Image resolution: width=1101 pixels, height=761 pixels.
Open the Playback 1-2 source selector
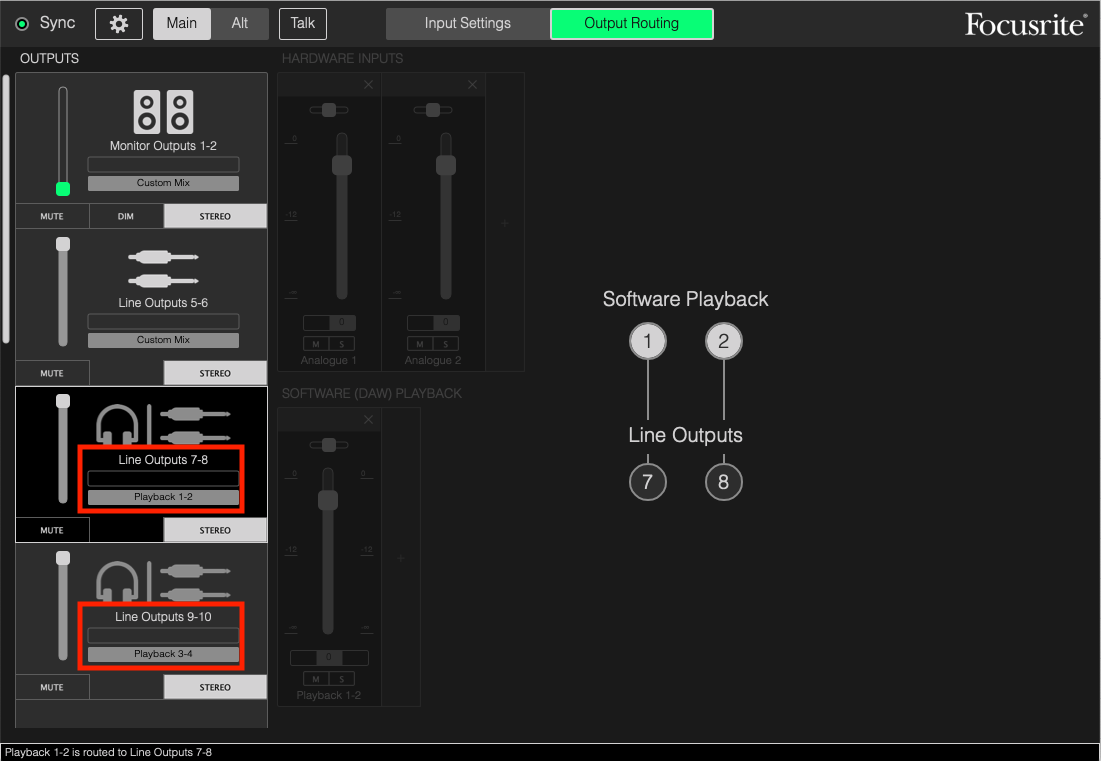coord(162,496)
